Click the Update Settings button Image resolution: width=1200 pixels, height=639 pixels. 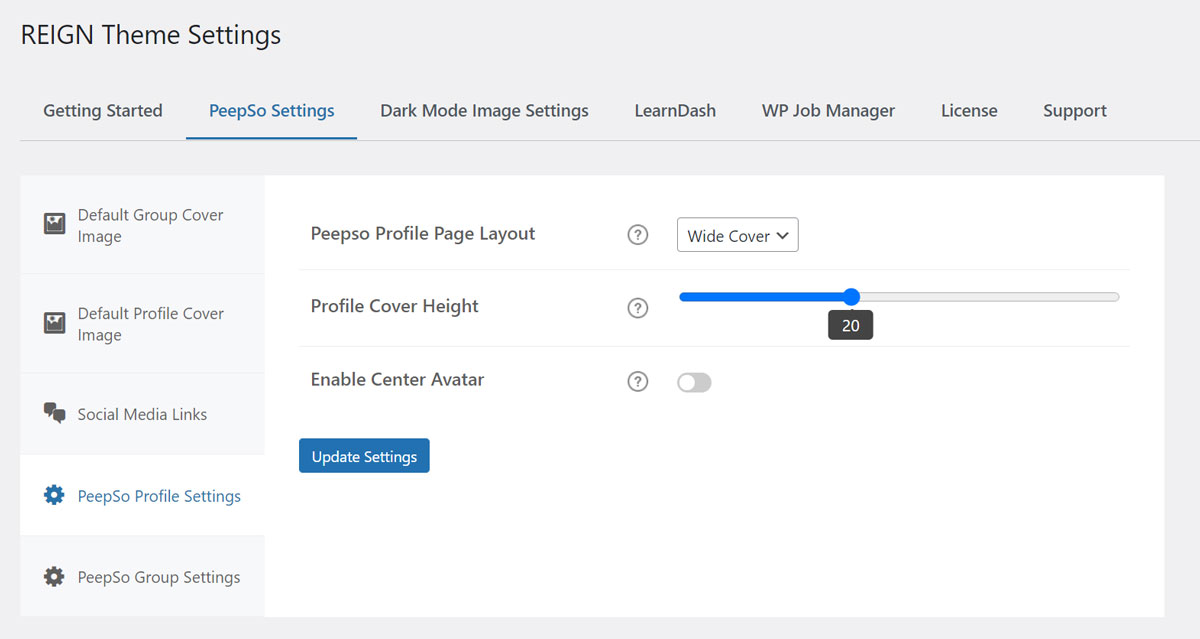(x=364, y=456)
